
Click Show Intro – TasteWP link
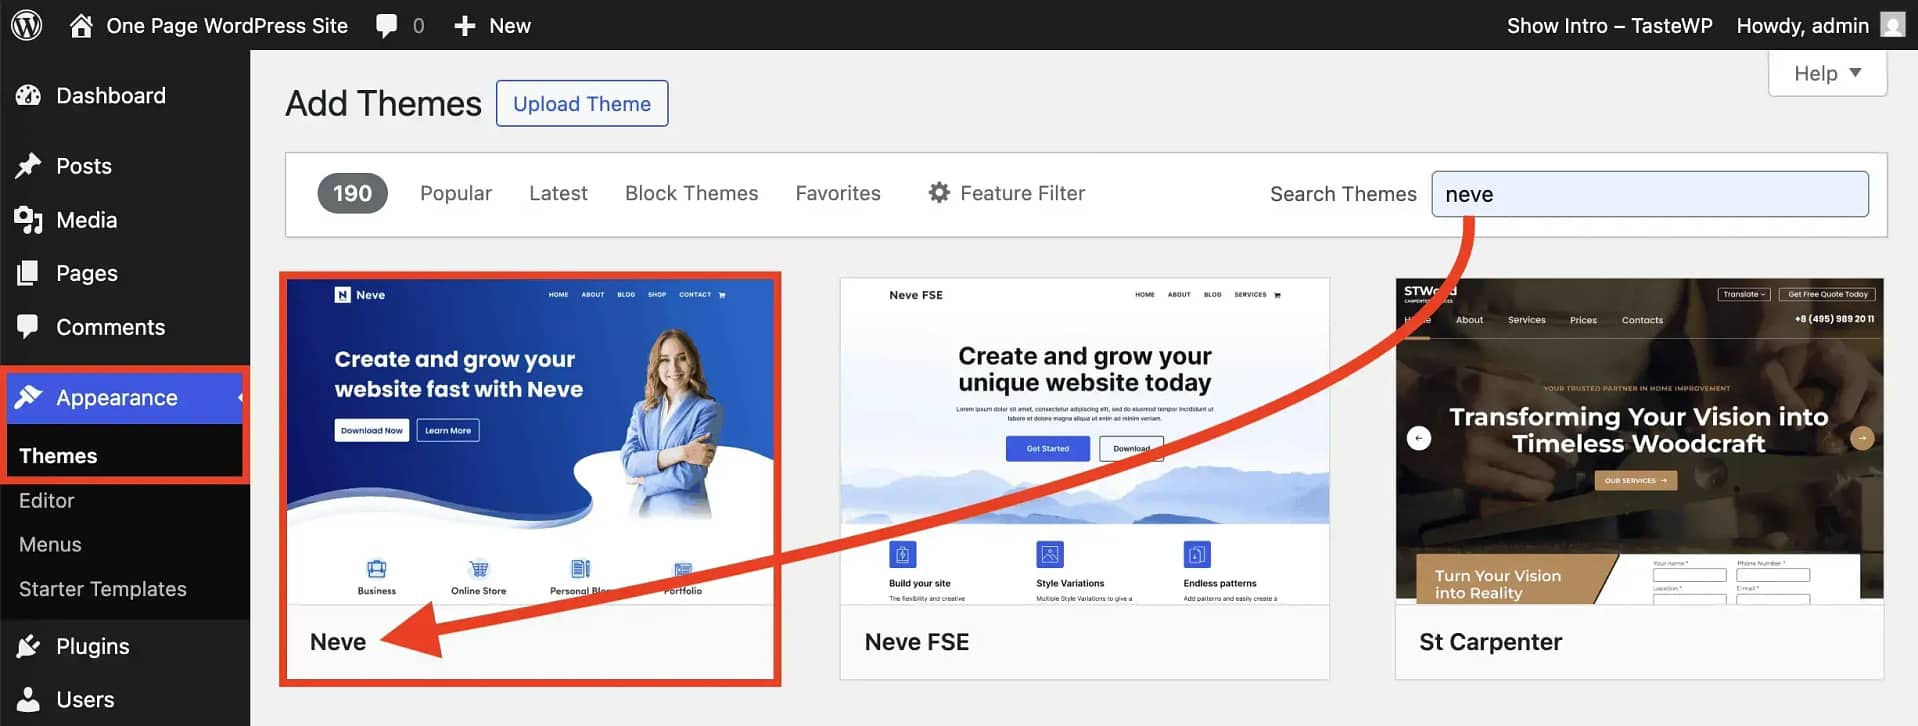[1609, 26]
